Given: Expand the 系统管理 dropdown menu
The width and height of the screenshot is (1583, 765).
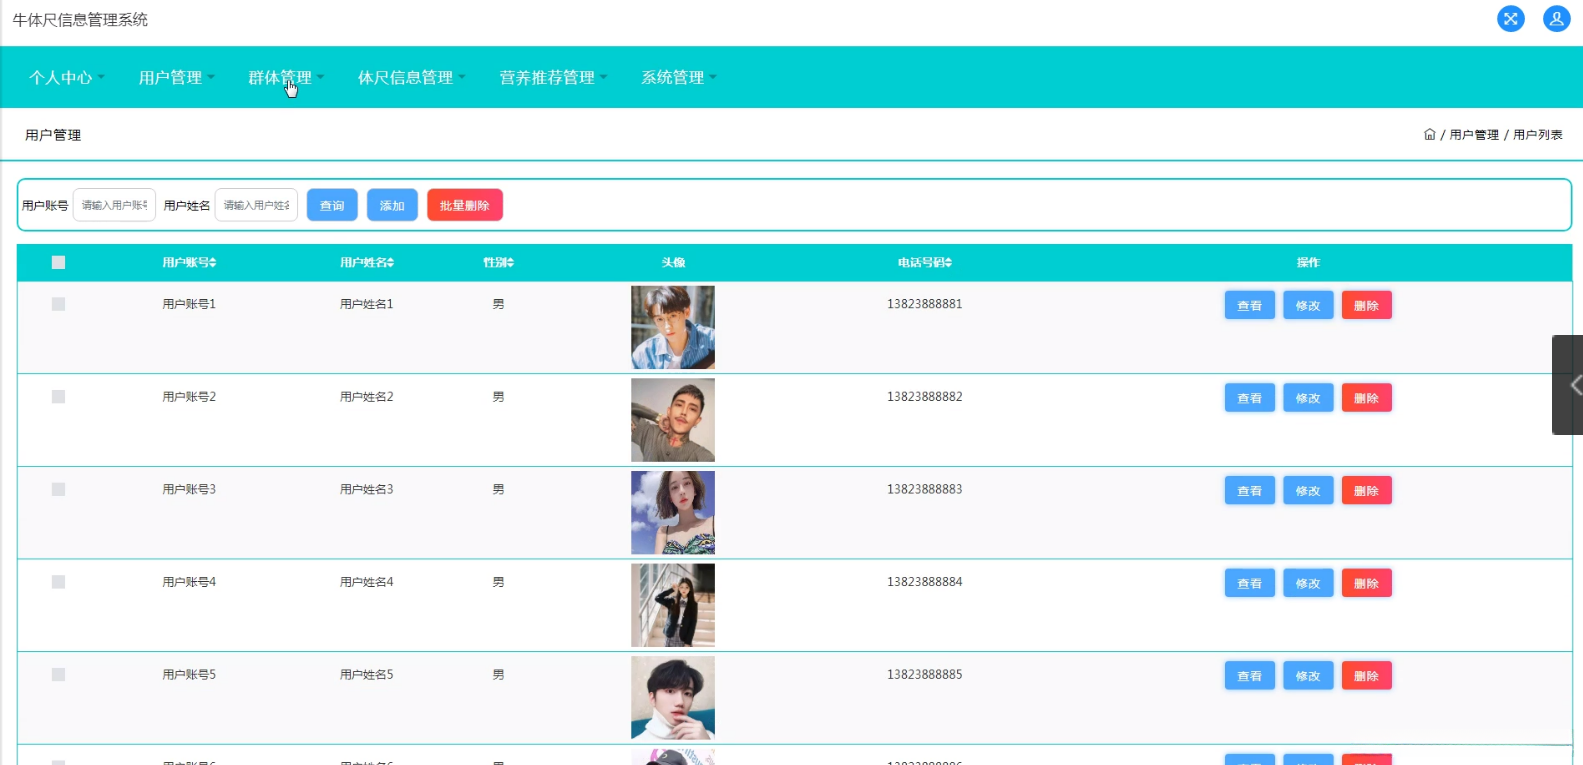Looking at the screenshot, I should [678, 77].
